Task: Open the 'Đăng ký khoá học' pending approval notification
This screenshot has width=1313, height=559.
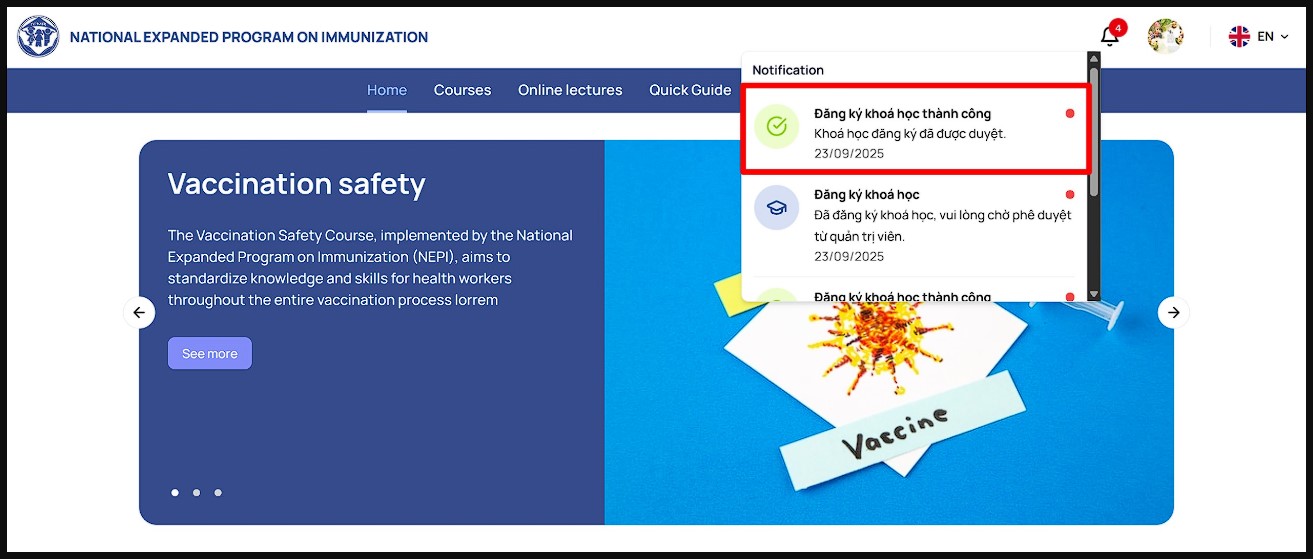Action: click(x=915, y=225)
